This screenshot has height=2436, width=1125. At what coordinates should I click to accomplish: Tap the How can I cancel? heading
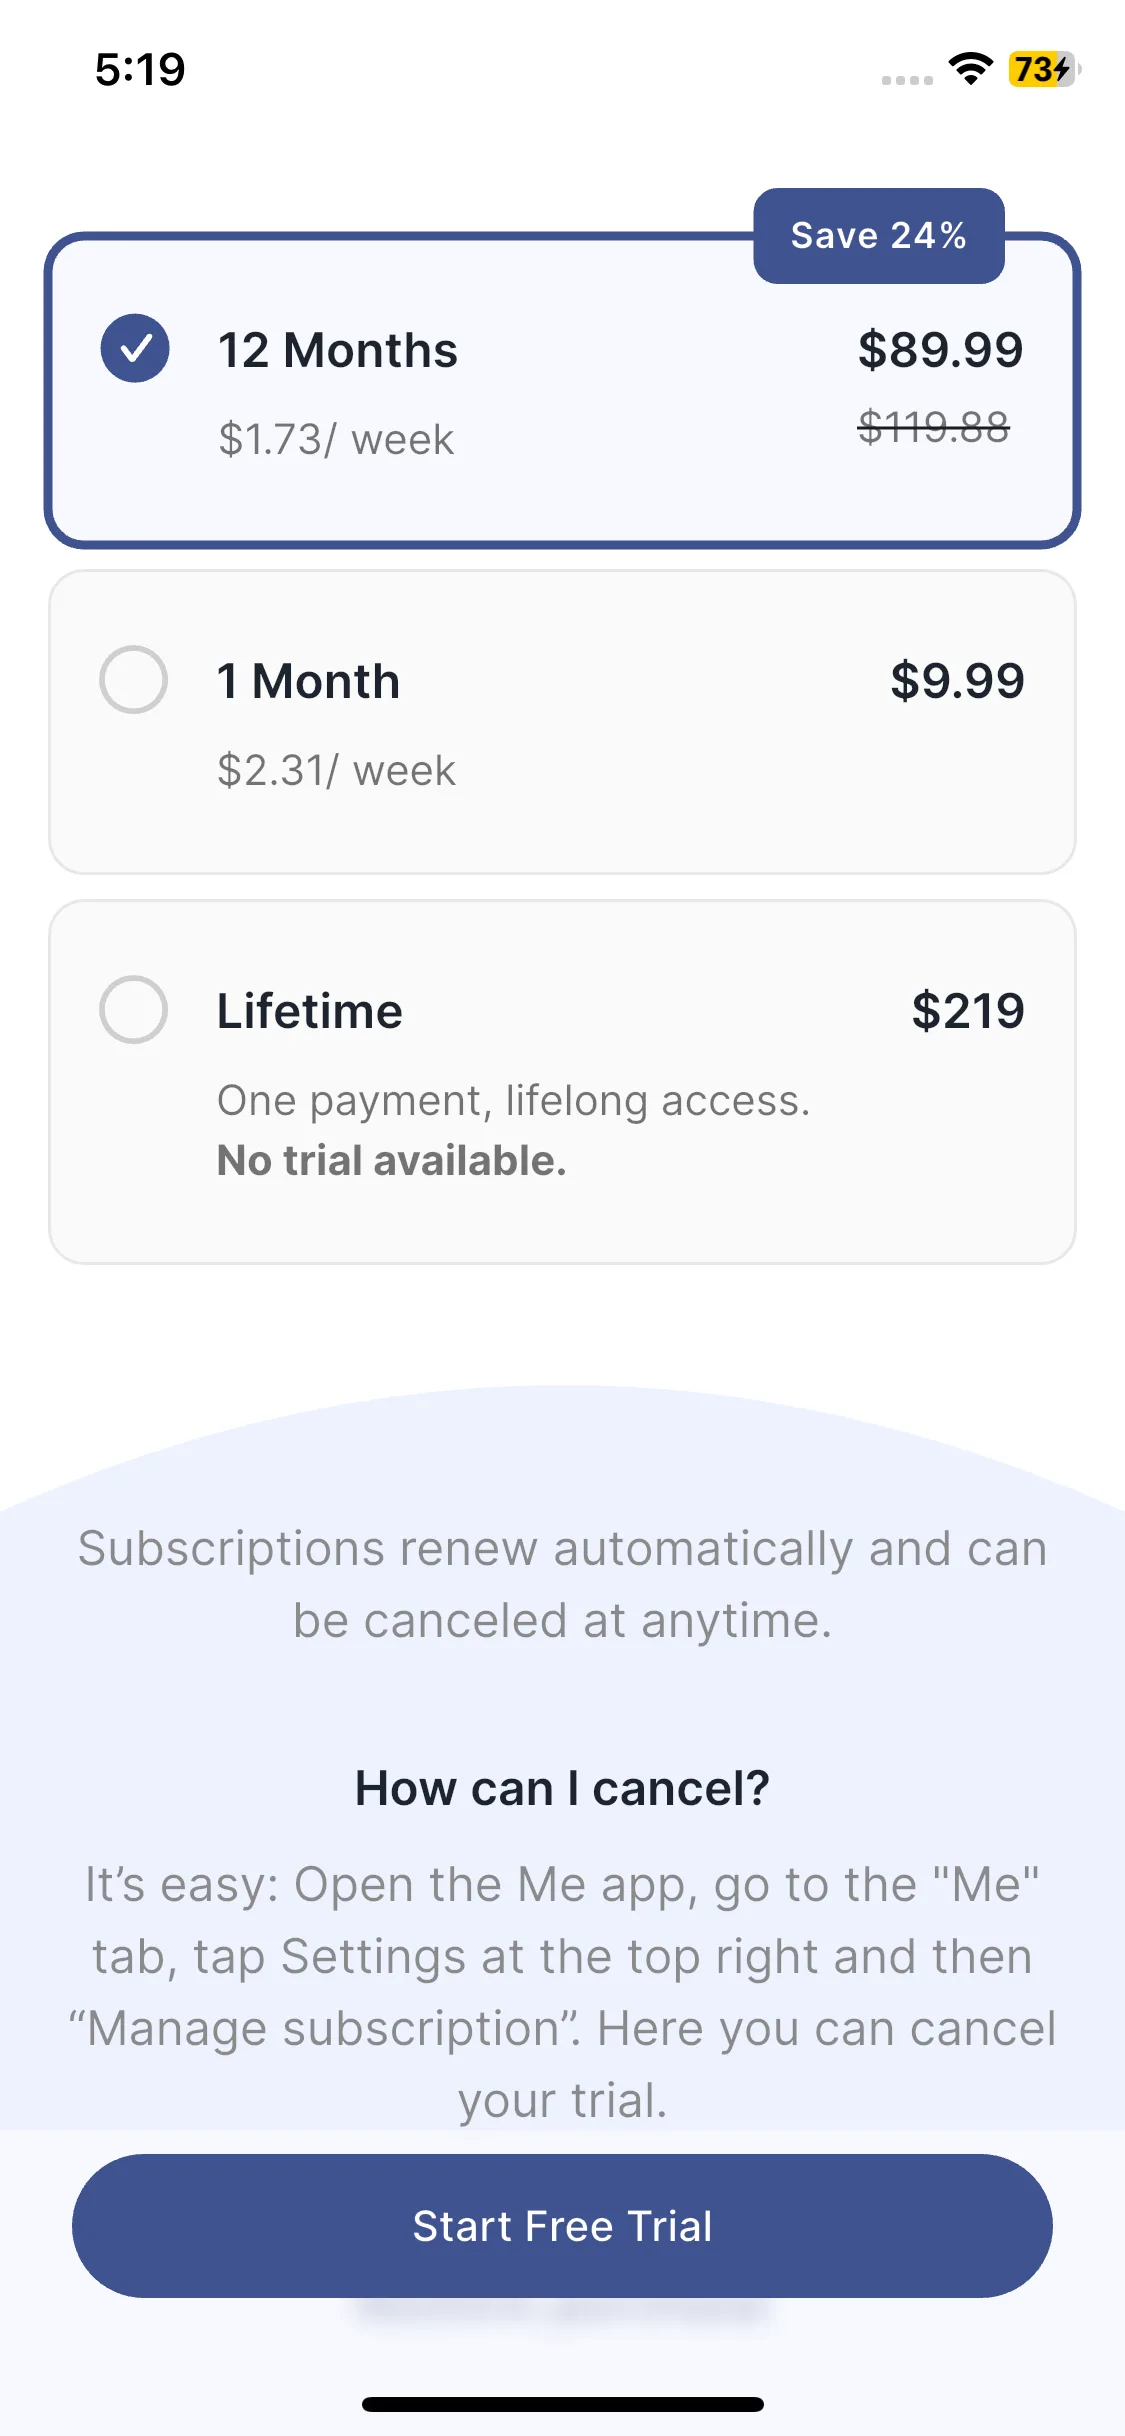coord(562,1788)
